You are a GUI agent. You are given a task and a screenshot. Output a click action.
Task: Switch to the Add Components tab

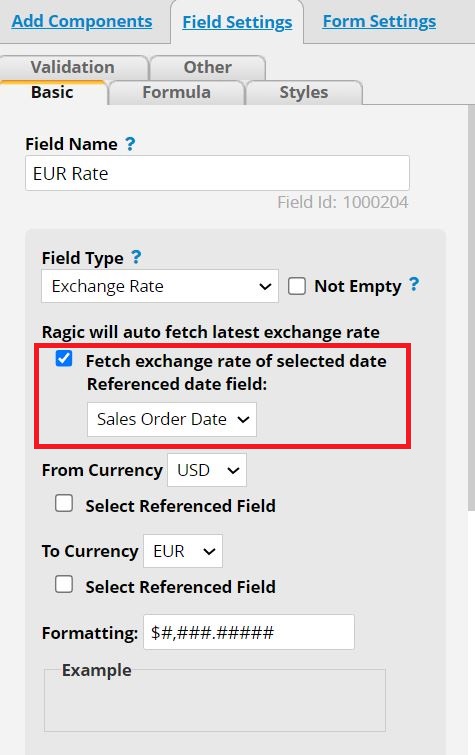click(x=82, y=21)
